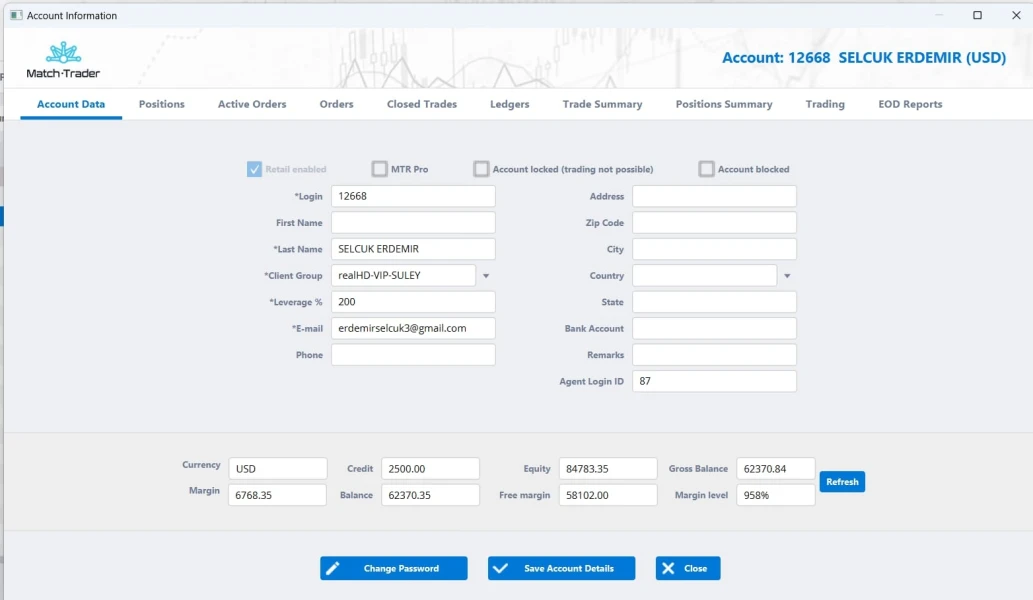This screenshot has width=1033, height=600.
Task: Click the Leverage % input field
Action: click(x=413, y=302)
